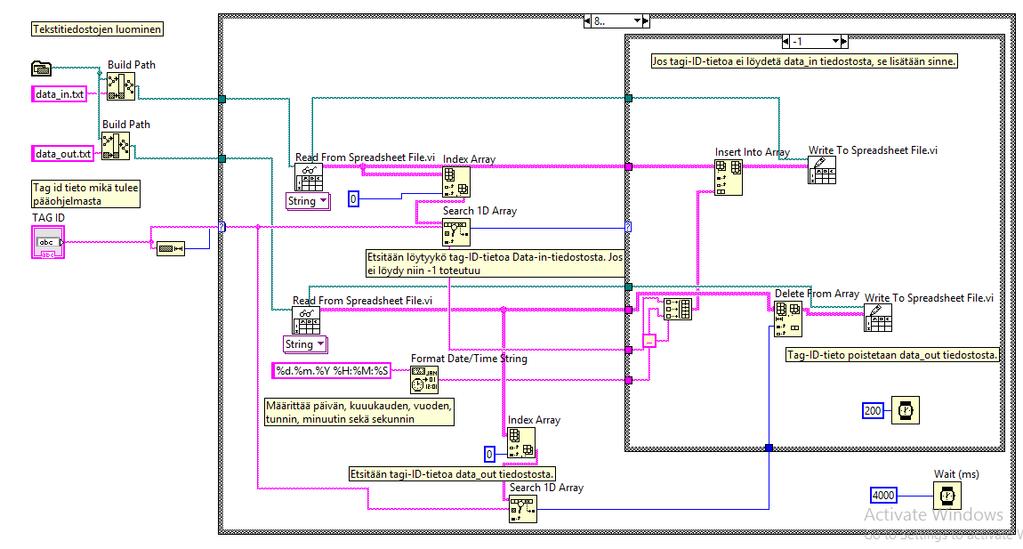Select the Build Path node for data_out.txt

coord(115,146)
